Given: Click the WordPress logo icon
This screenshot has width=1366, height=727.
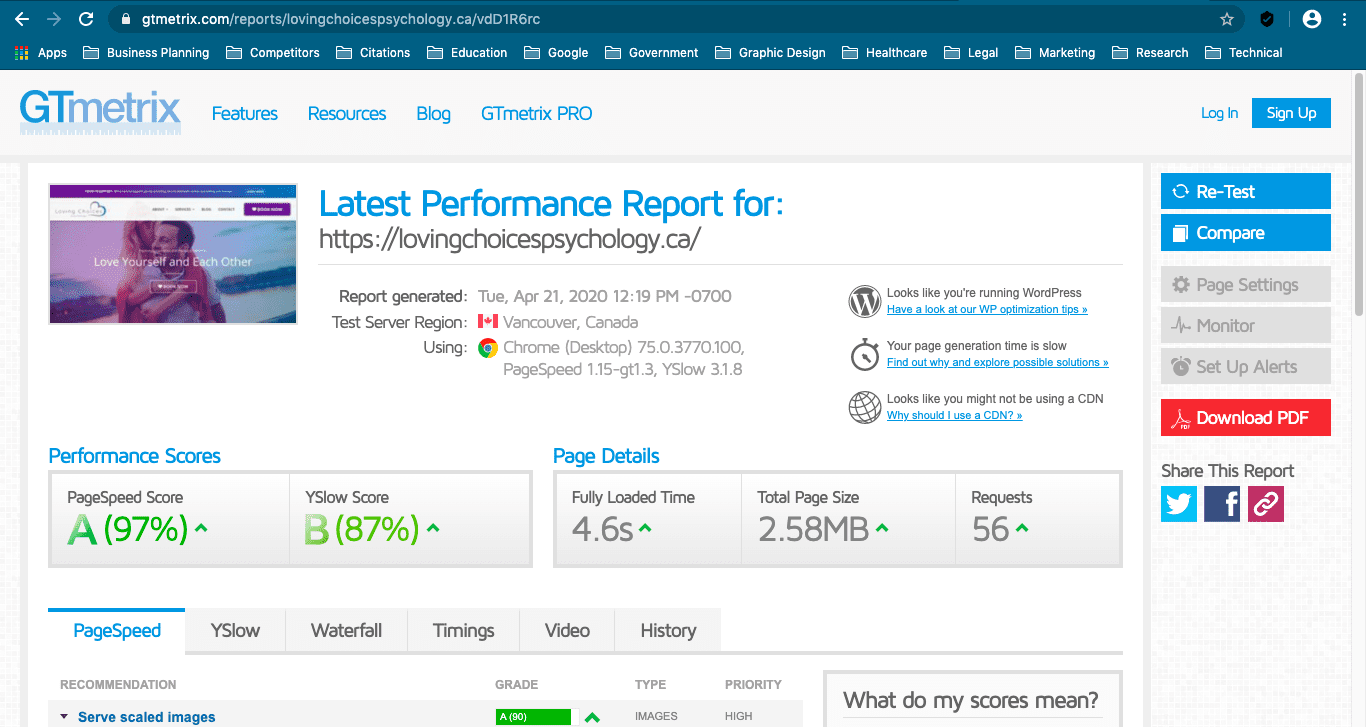Looking at the screenshot, I should 864,301.
